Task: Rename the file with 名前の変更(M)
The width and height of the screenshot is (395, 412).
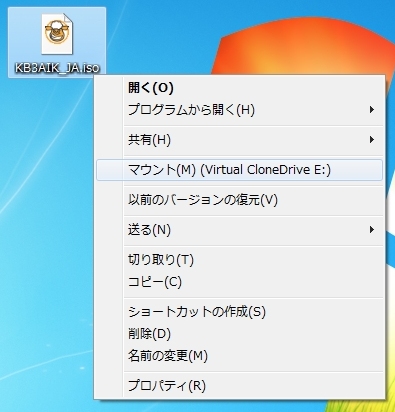Action: click(x=239, y=356)
